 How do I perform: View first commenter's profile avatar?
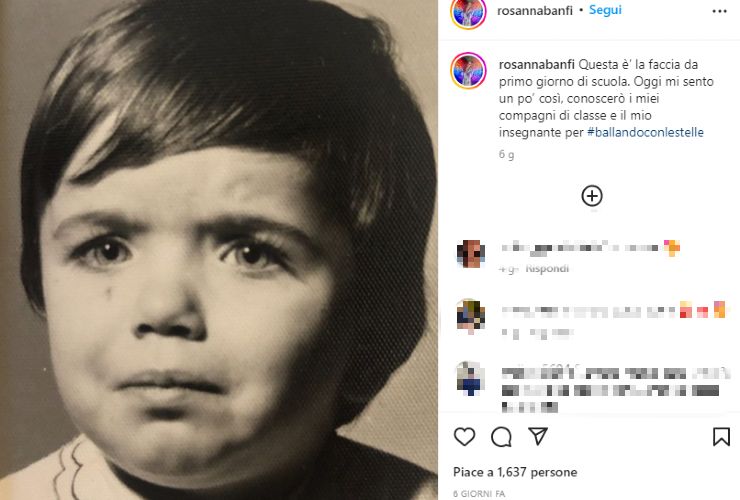point(470,254)
